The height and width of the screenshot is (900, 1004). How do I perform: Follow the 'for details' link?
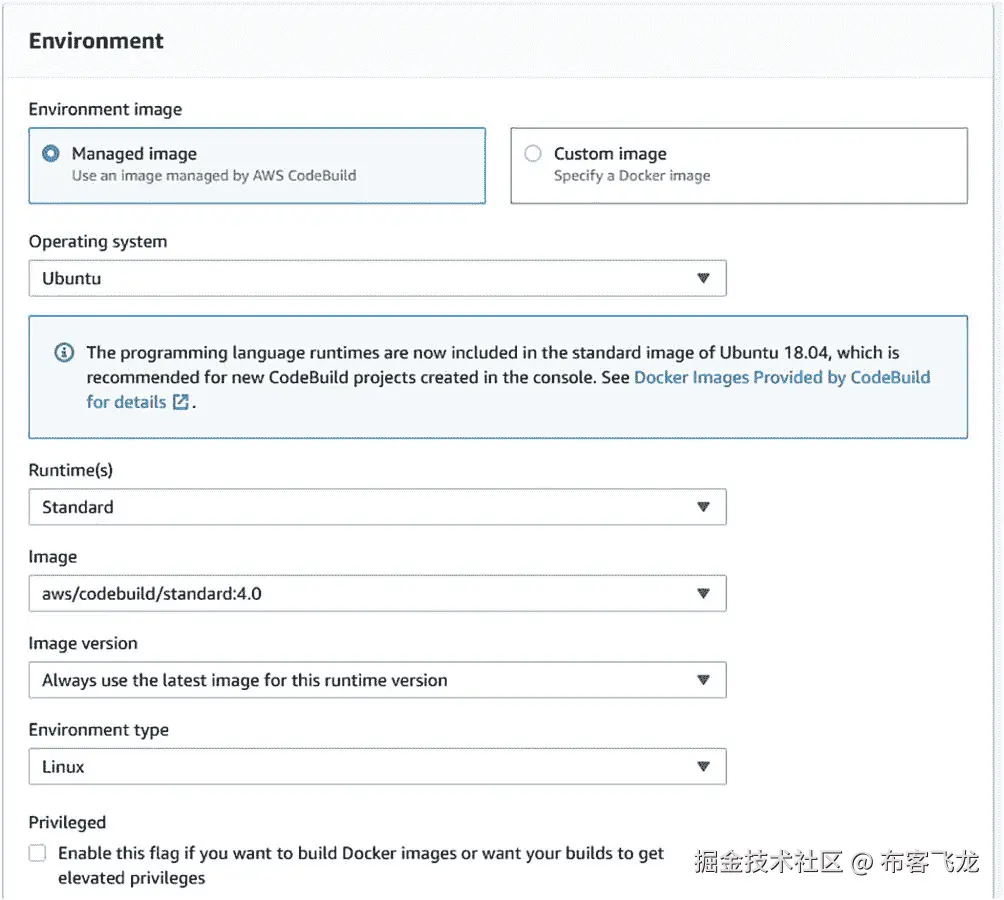(x=126, y=402)
